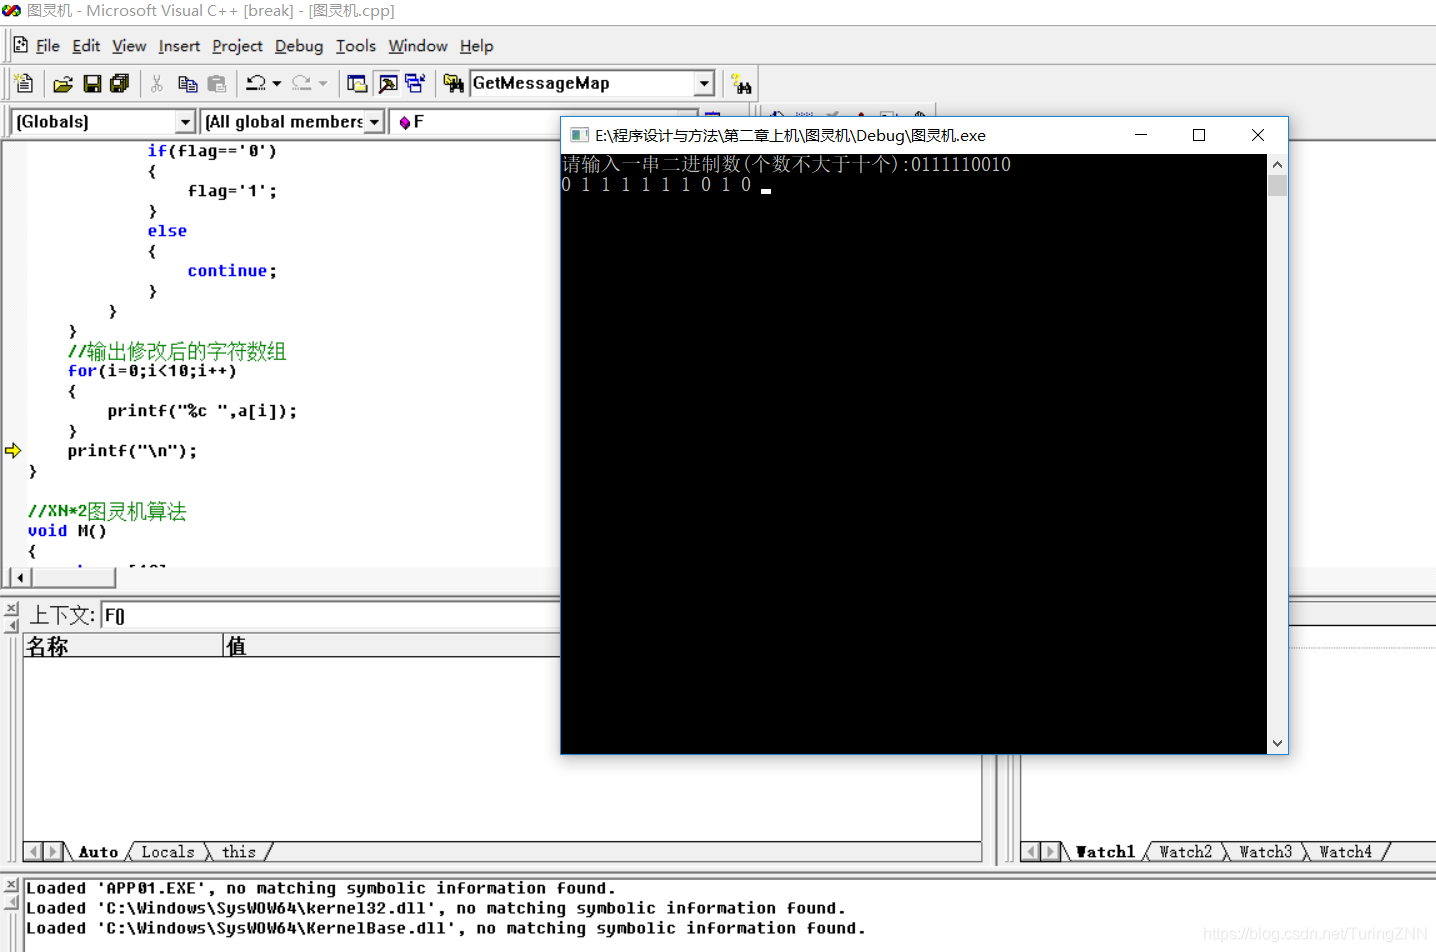
Task: Click the Paste clipboard icon
Action: (x=217, y=84)
